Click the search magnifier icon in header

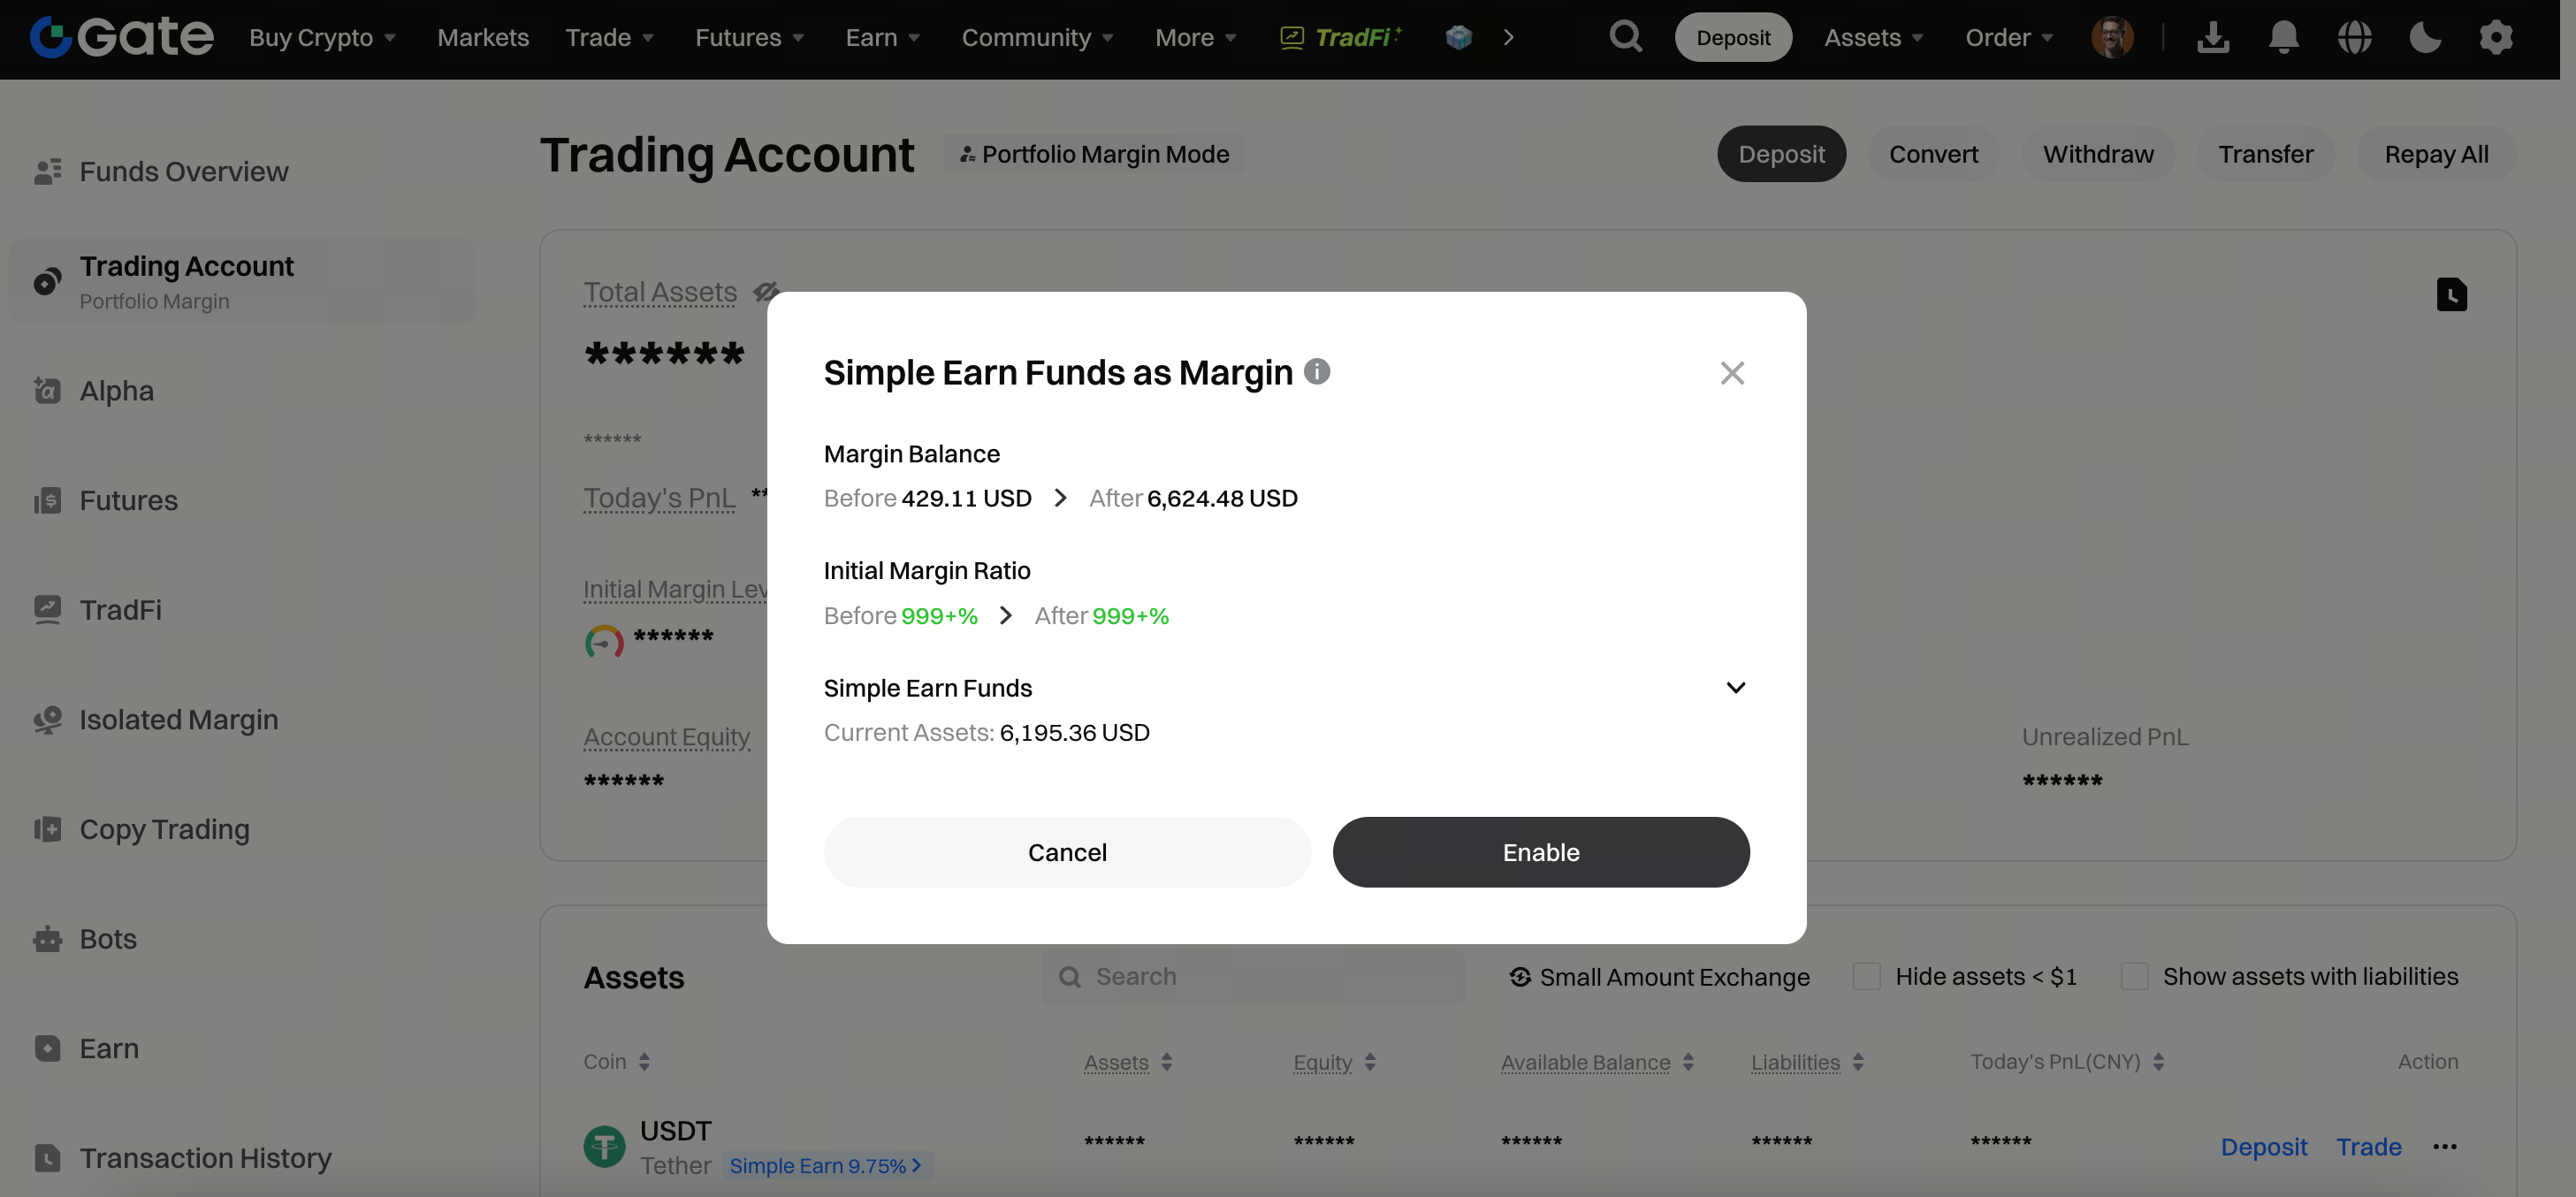click(1625, 37)
